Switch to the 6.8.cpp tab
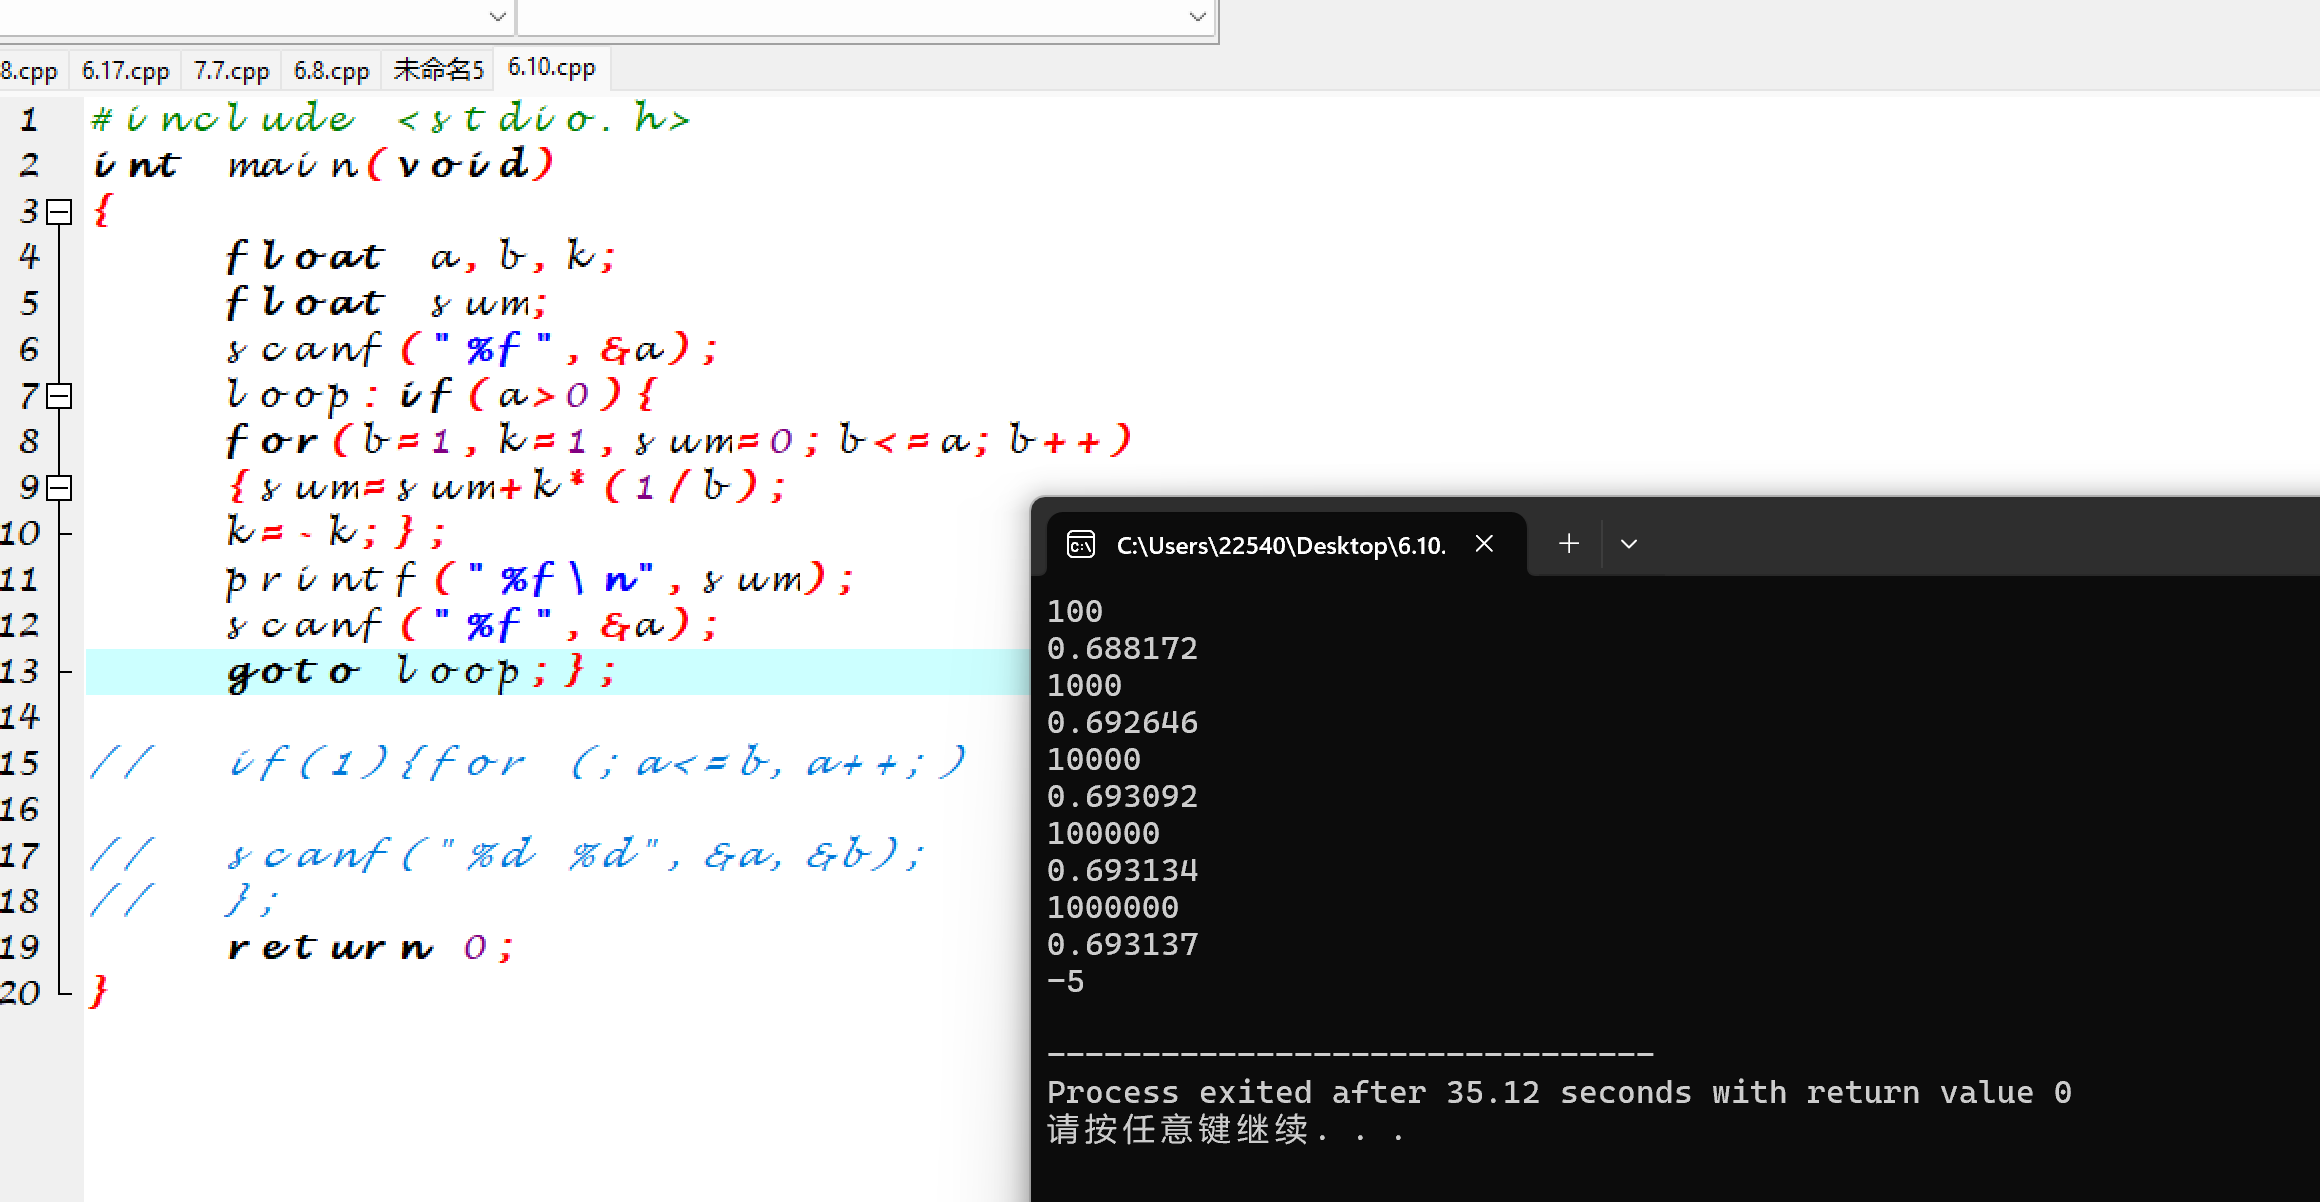Screen dimensions: 2320x1202 point(331,71)
